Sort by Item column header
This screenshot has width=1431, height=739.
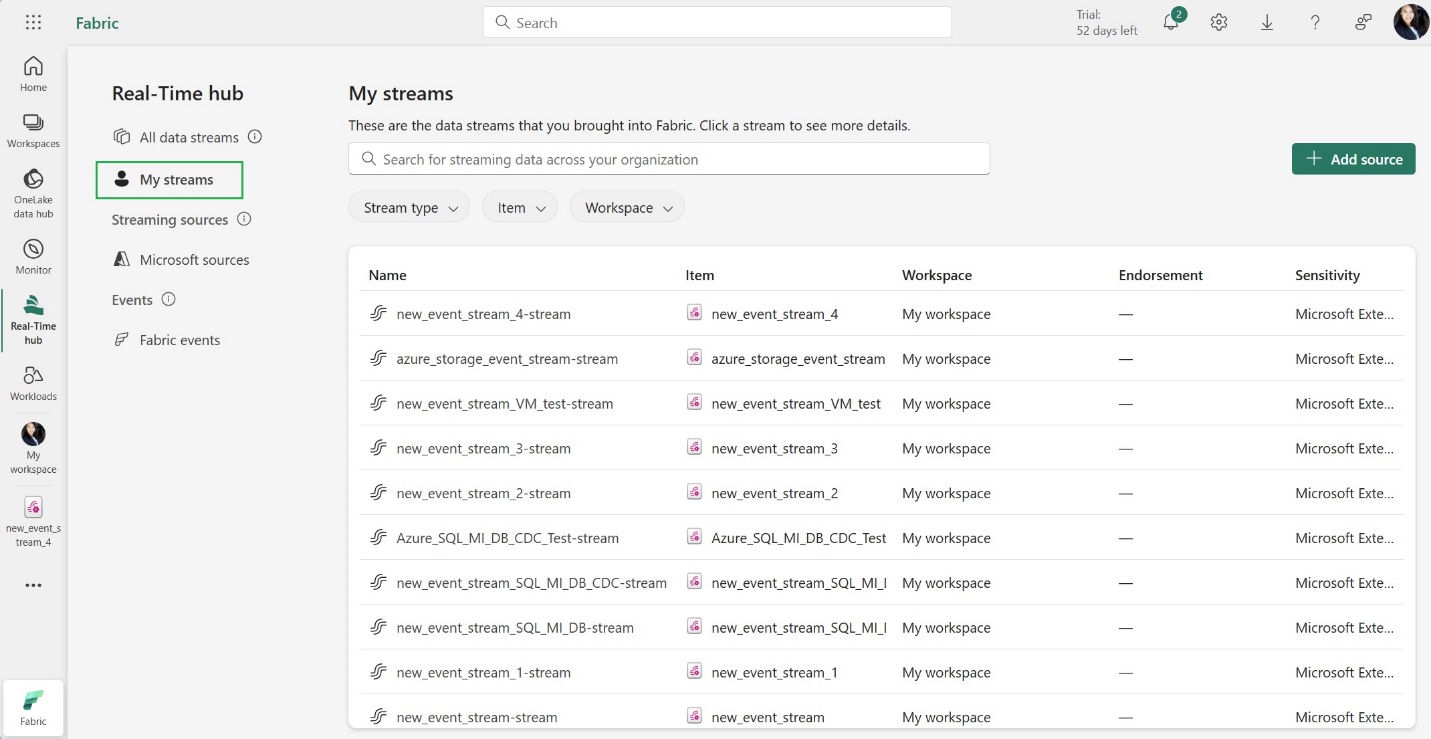point(700,275)
